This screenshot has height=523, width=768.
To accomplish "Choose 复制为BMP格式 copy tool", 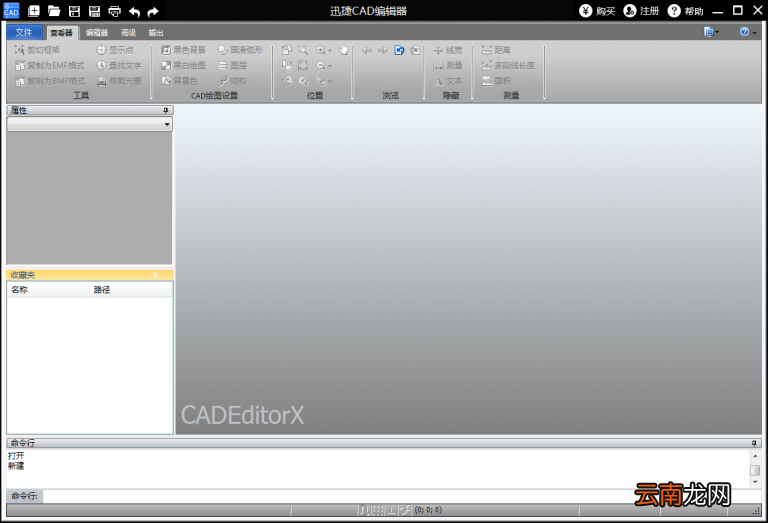I will pos(50,81).
